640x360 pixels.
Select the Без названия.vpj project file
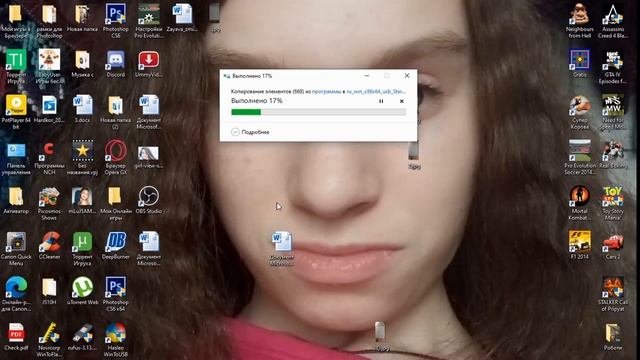tap(82, 158)
